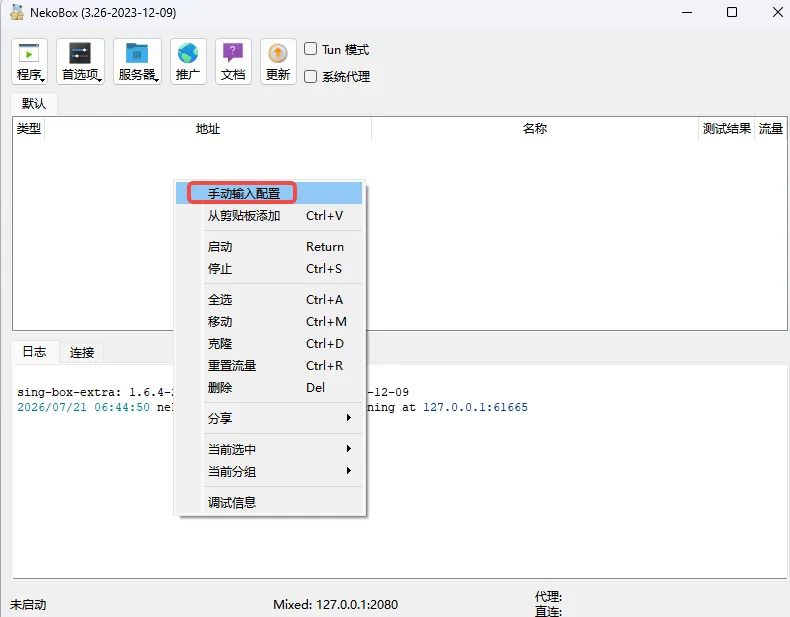Switch to the 连接 connections tab
The height and width of the screenshot is (617, 790).
tap(82, 353)
